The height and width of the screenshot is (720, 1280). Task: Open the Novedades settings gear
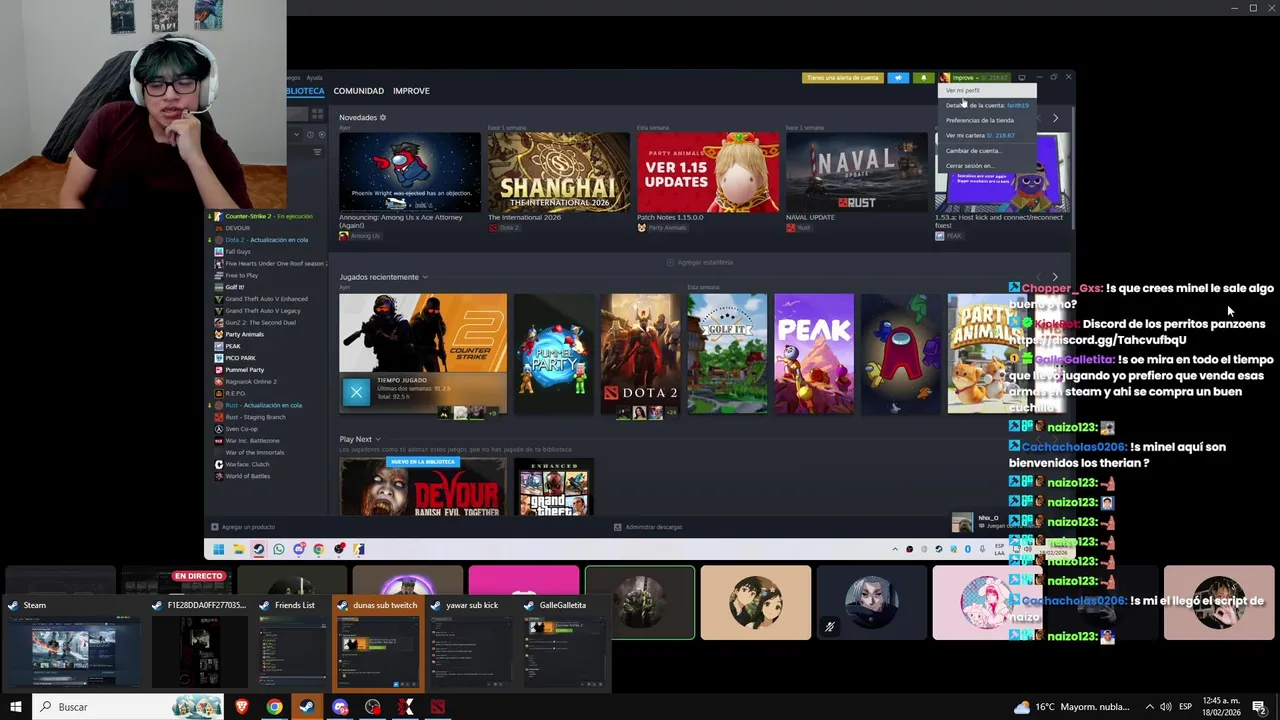(383, 118)
